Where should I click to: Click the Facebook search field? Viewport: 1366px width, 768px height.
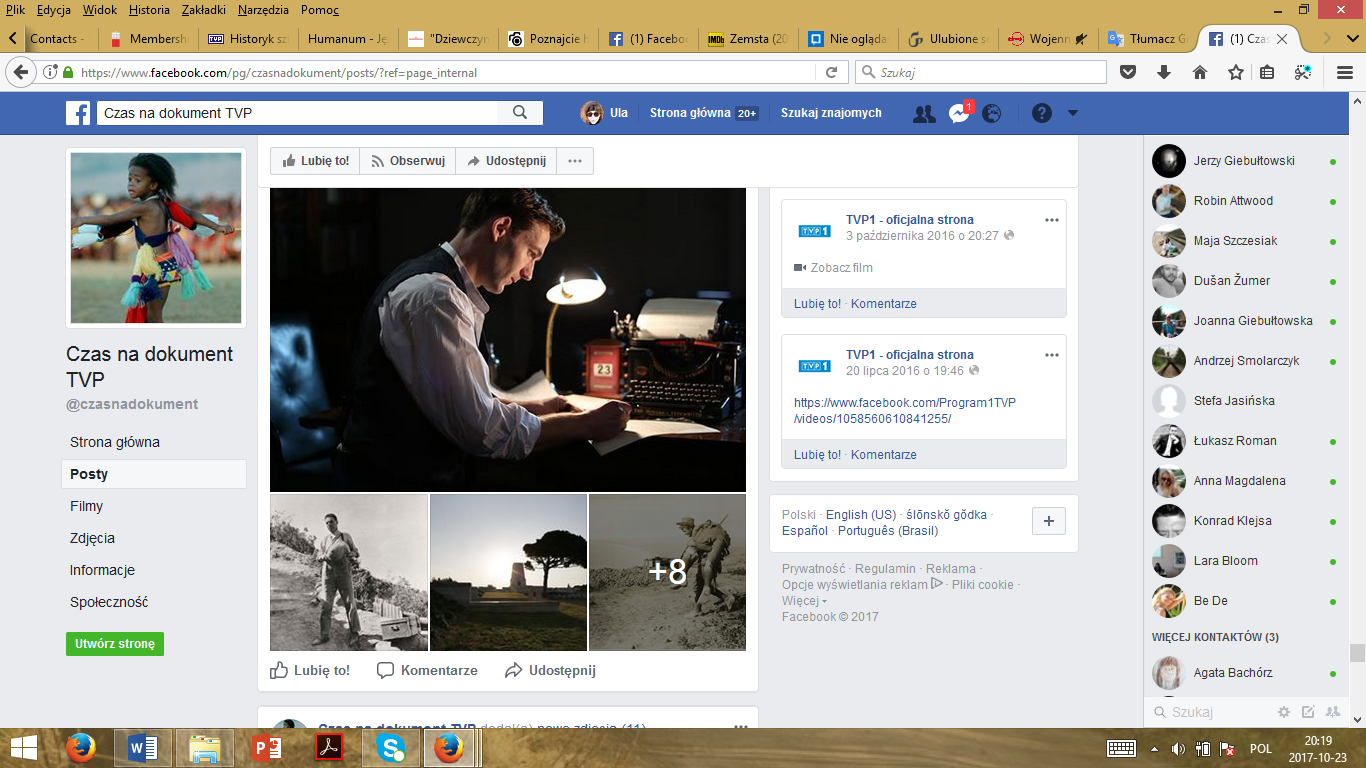(x=297, y=113)
